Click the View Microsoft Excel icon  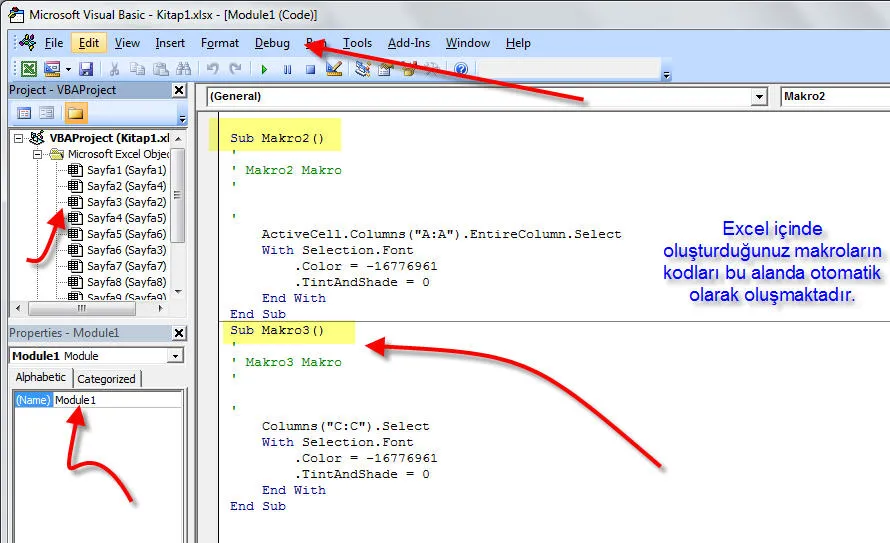(29, 69)
